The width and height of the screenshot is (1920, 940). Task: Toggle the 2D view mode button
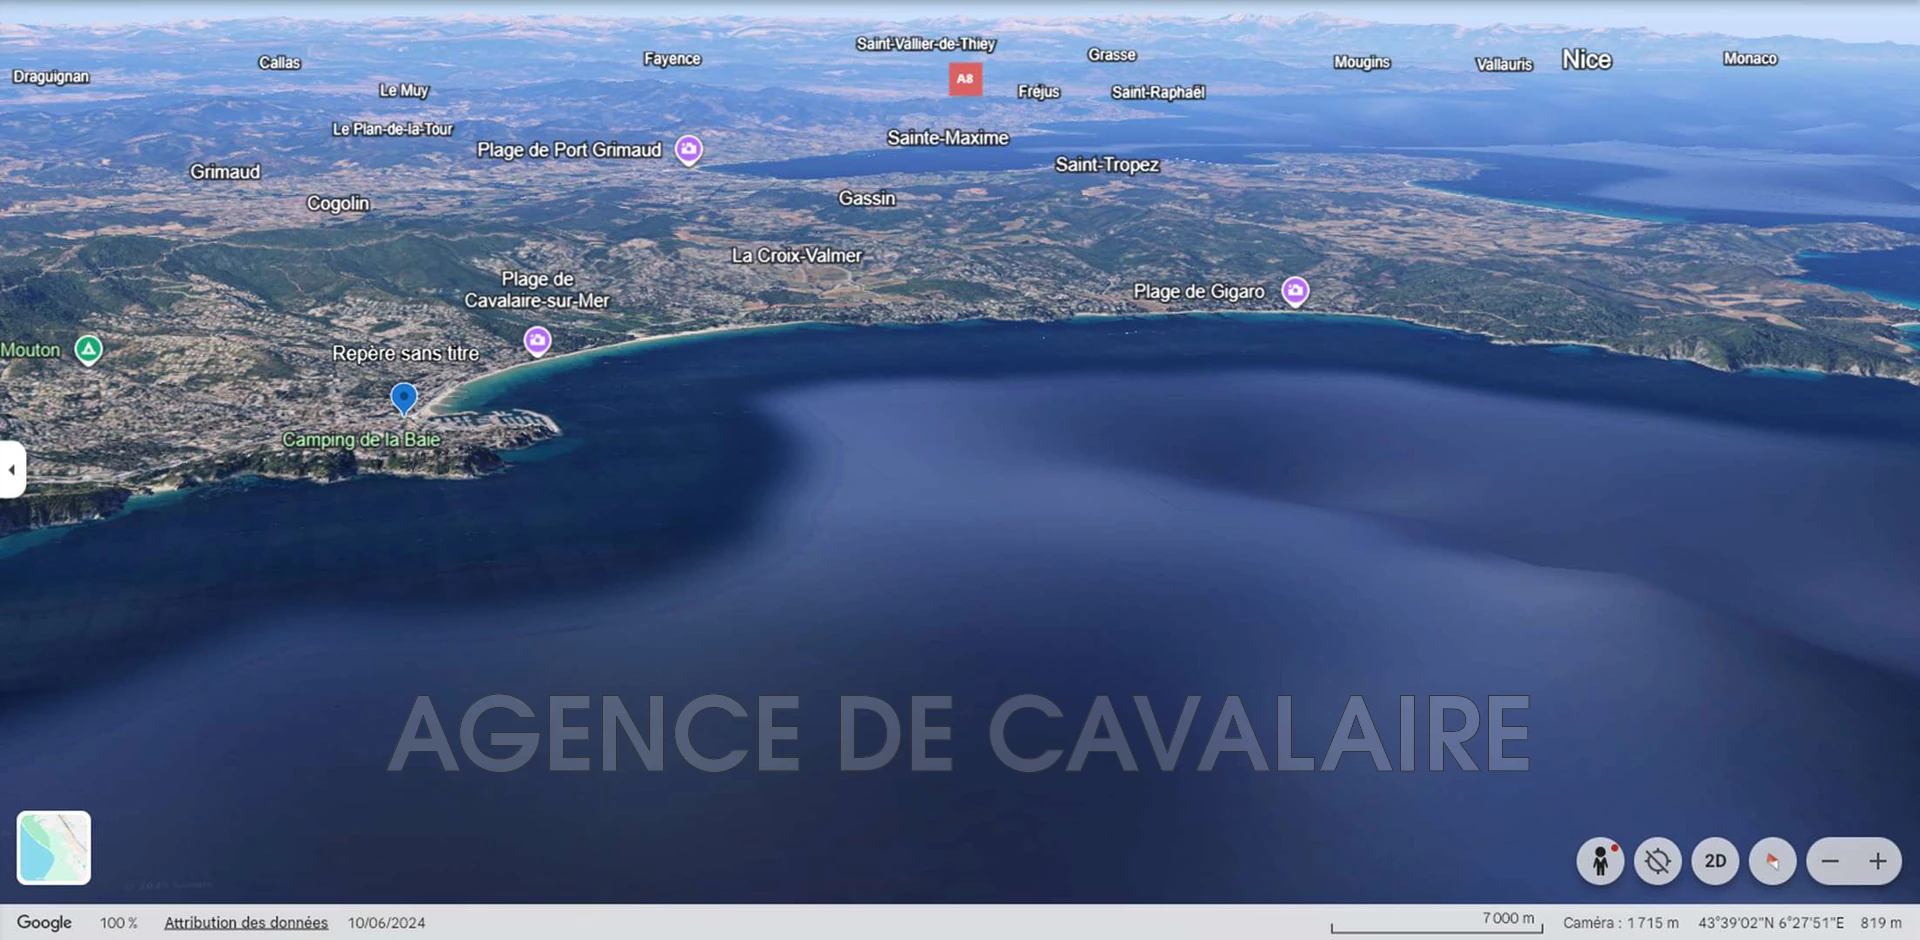pyautogui.click(x=1715, y=861)
